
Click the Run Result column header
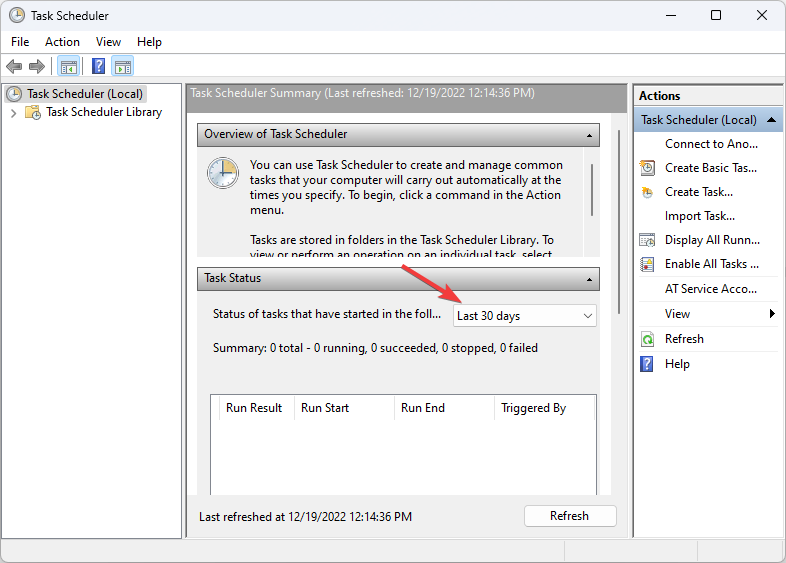pos(257,408)
